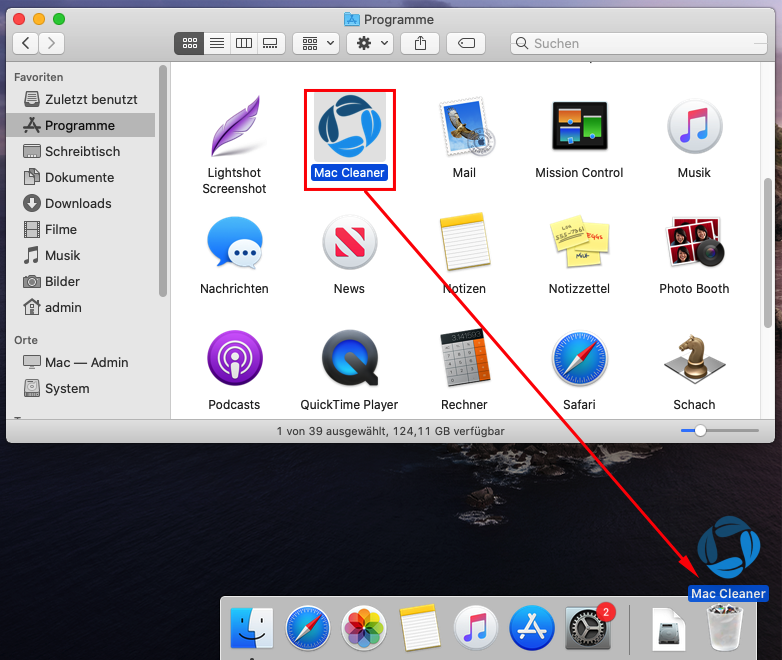Select Programme in the sidebar
This screenshot has height=660, width=782.
point(81,125)
